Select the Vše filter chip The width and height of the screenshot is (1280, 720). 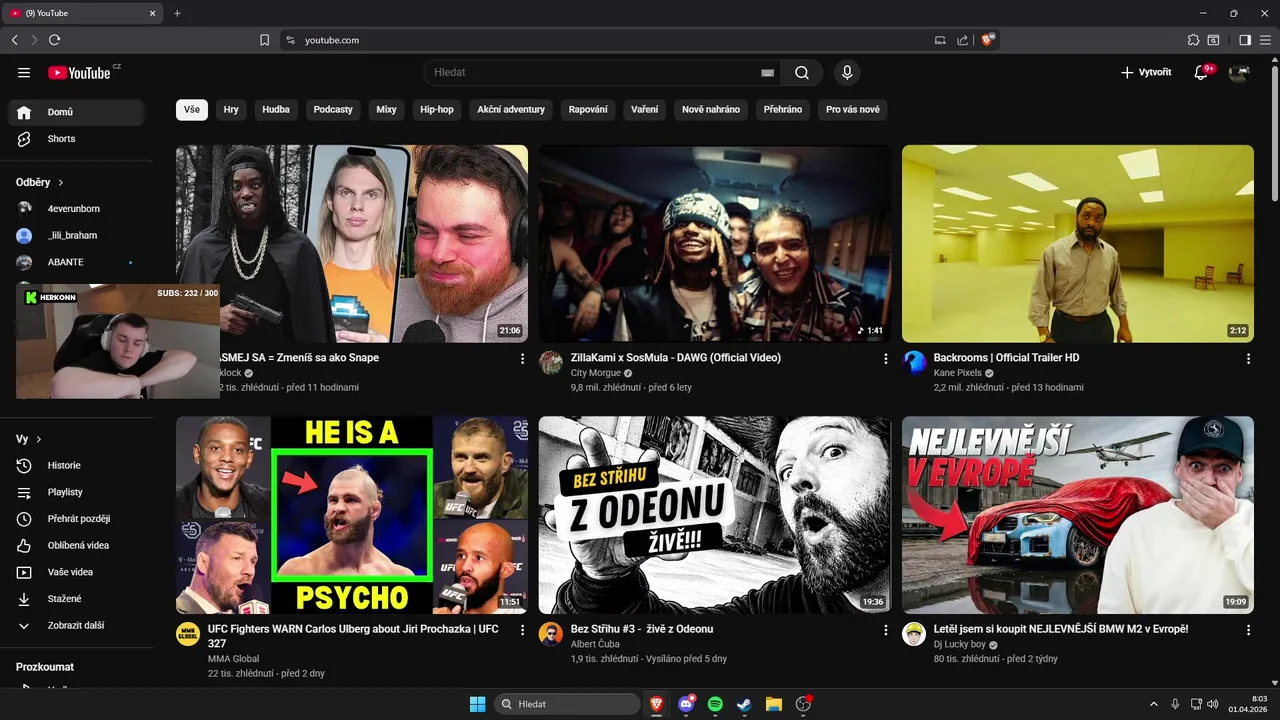click(x=192, y=109)
